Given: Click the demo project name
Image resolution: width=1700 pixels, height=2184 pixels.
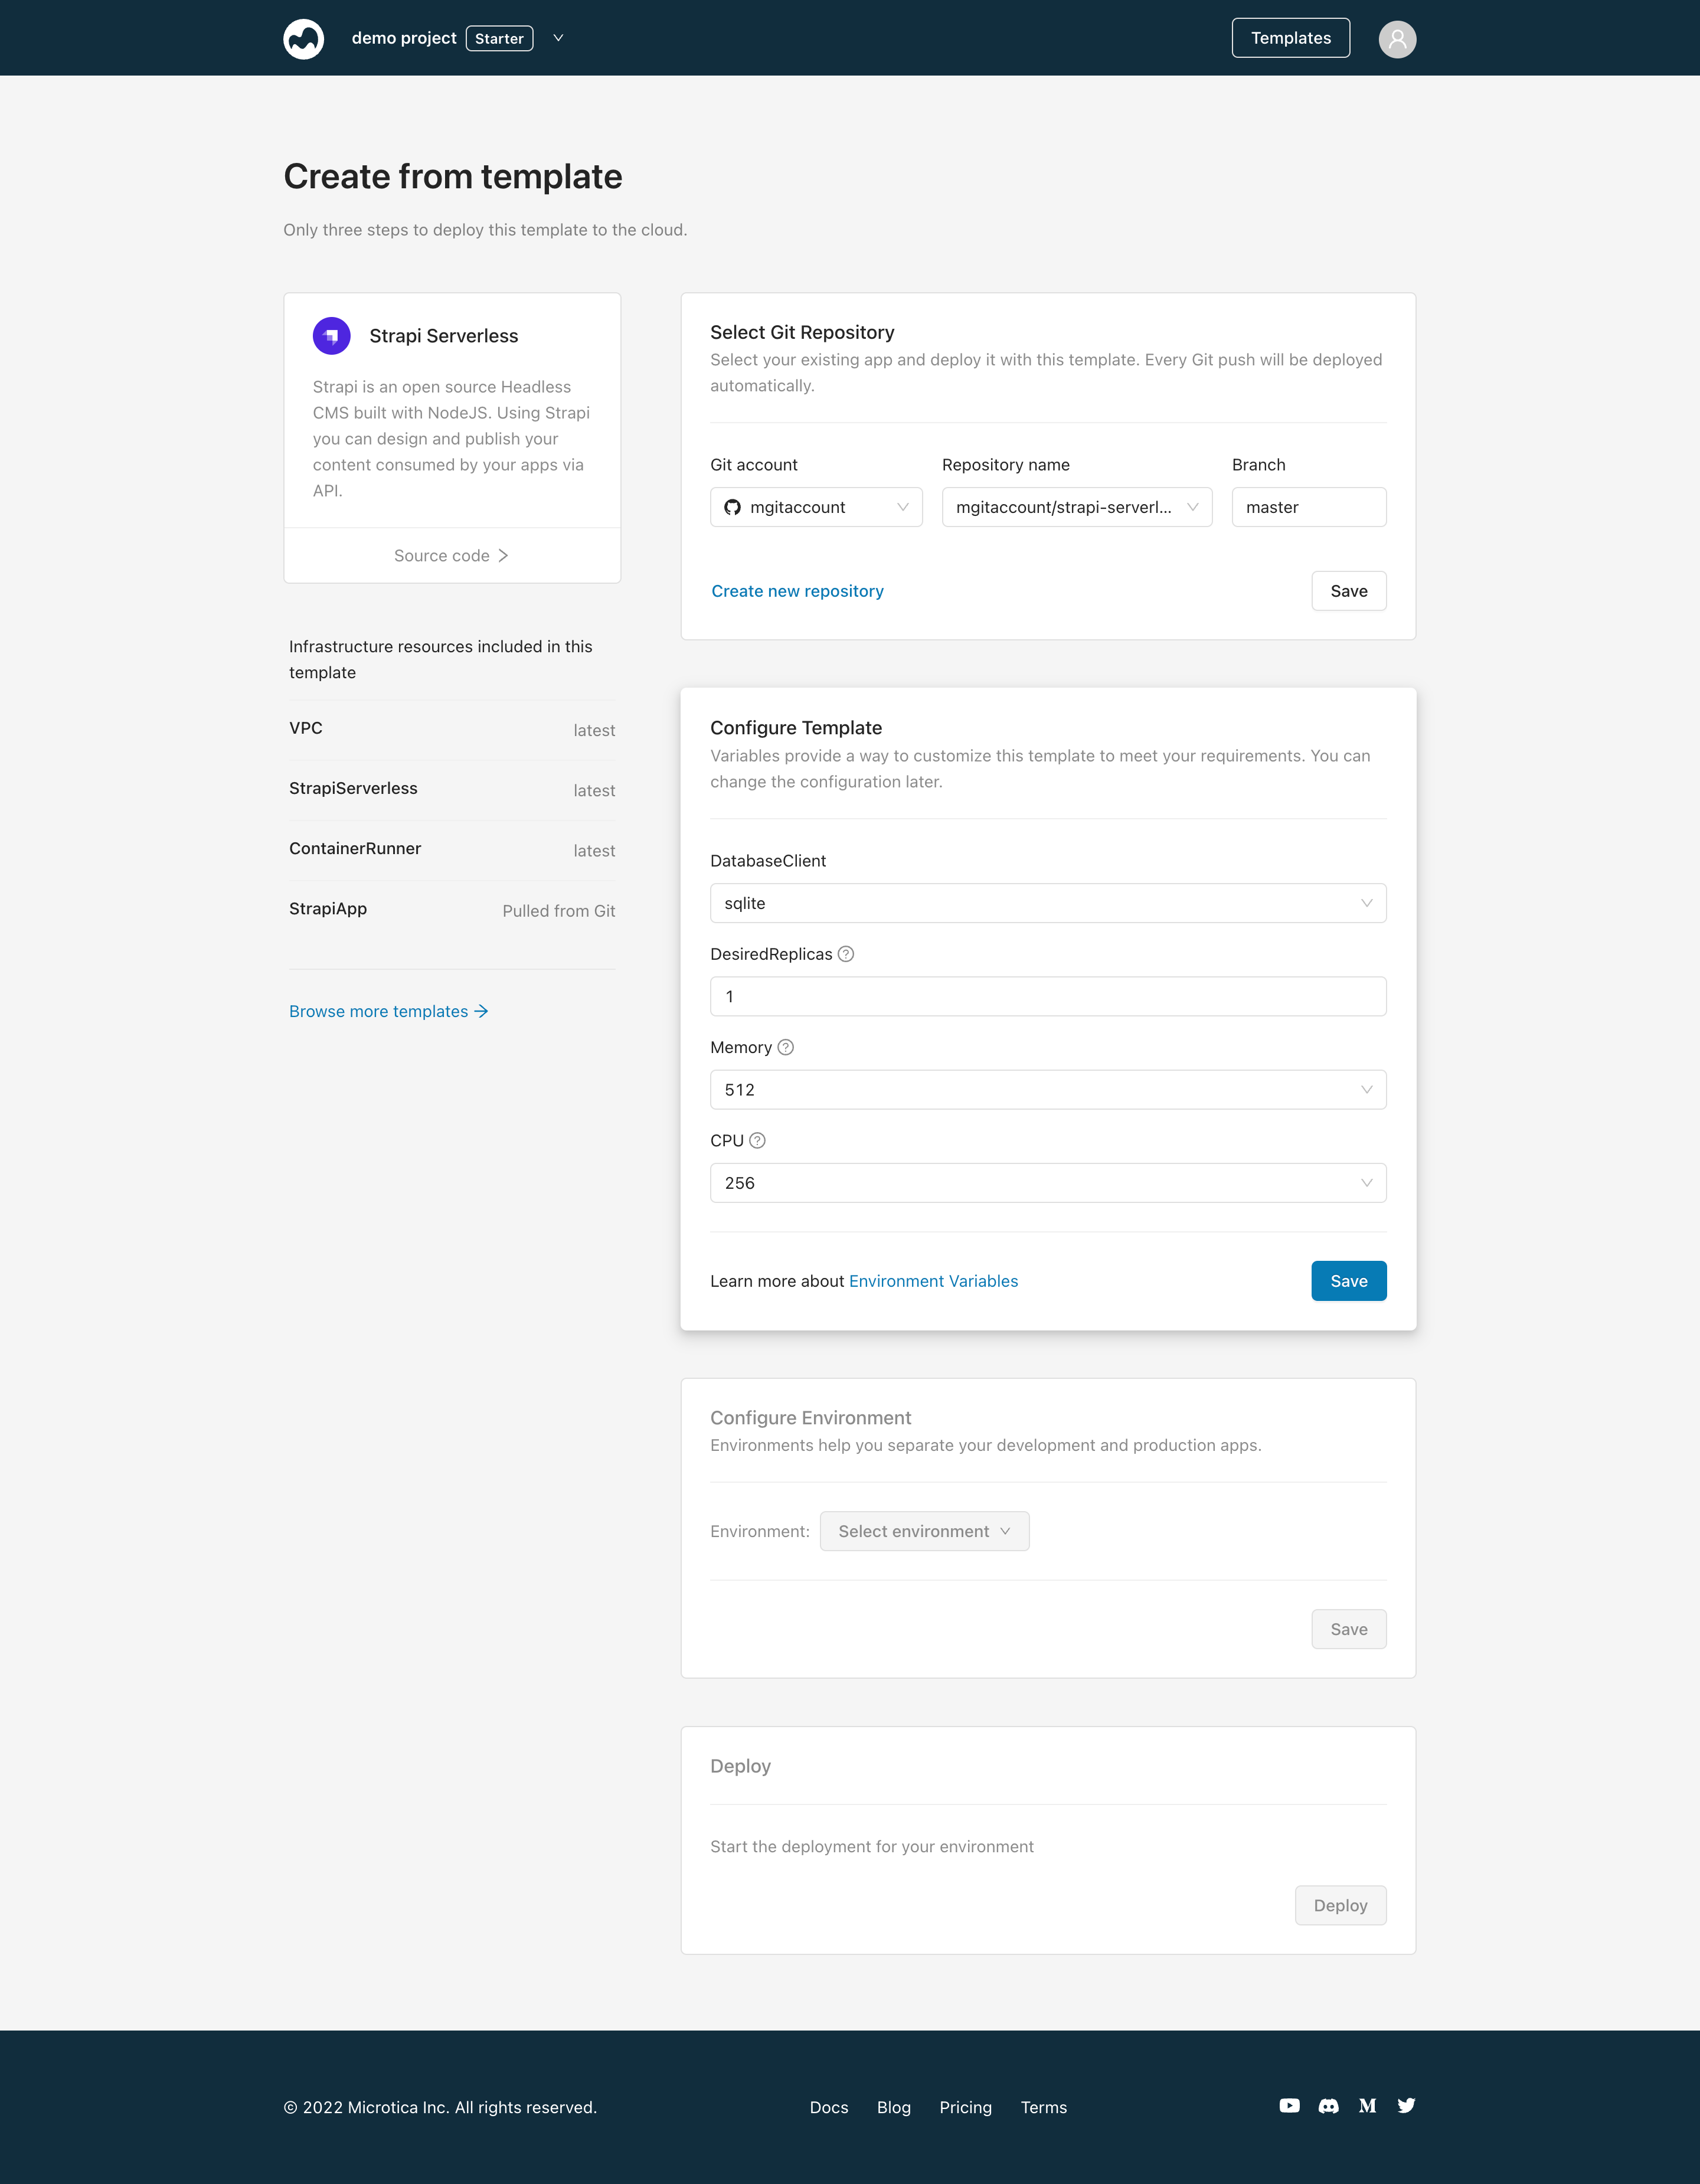Looking at the screenshot, I should [x=404, y=38].
